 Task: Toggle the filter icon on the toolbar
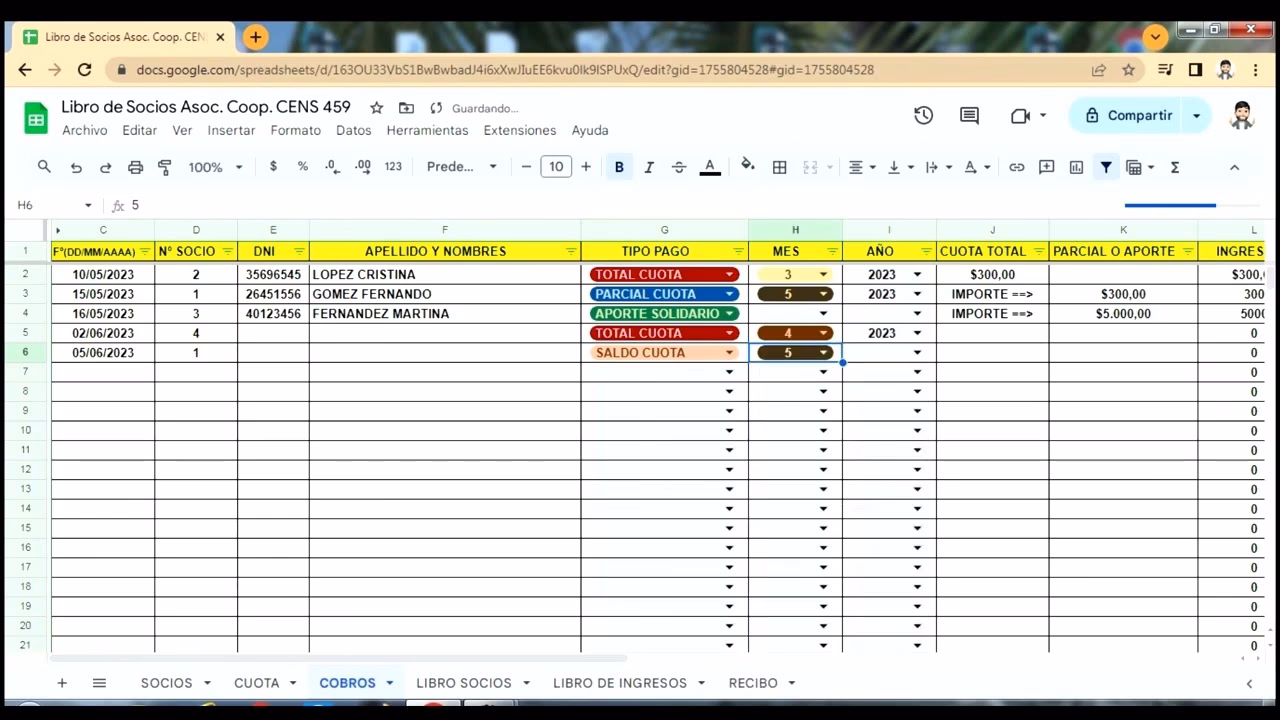pyautogui.click(x=1105, y=166)
